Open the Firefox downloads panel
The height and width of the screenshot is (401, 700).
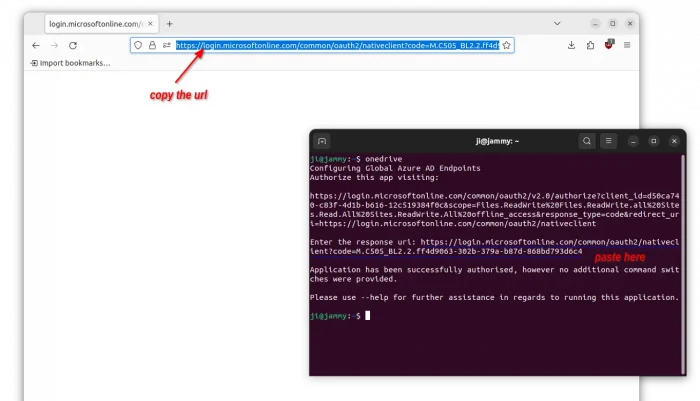pyautogui.click(x=572, y=45)
